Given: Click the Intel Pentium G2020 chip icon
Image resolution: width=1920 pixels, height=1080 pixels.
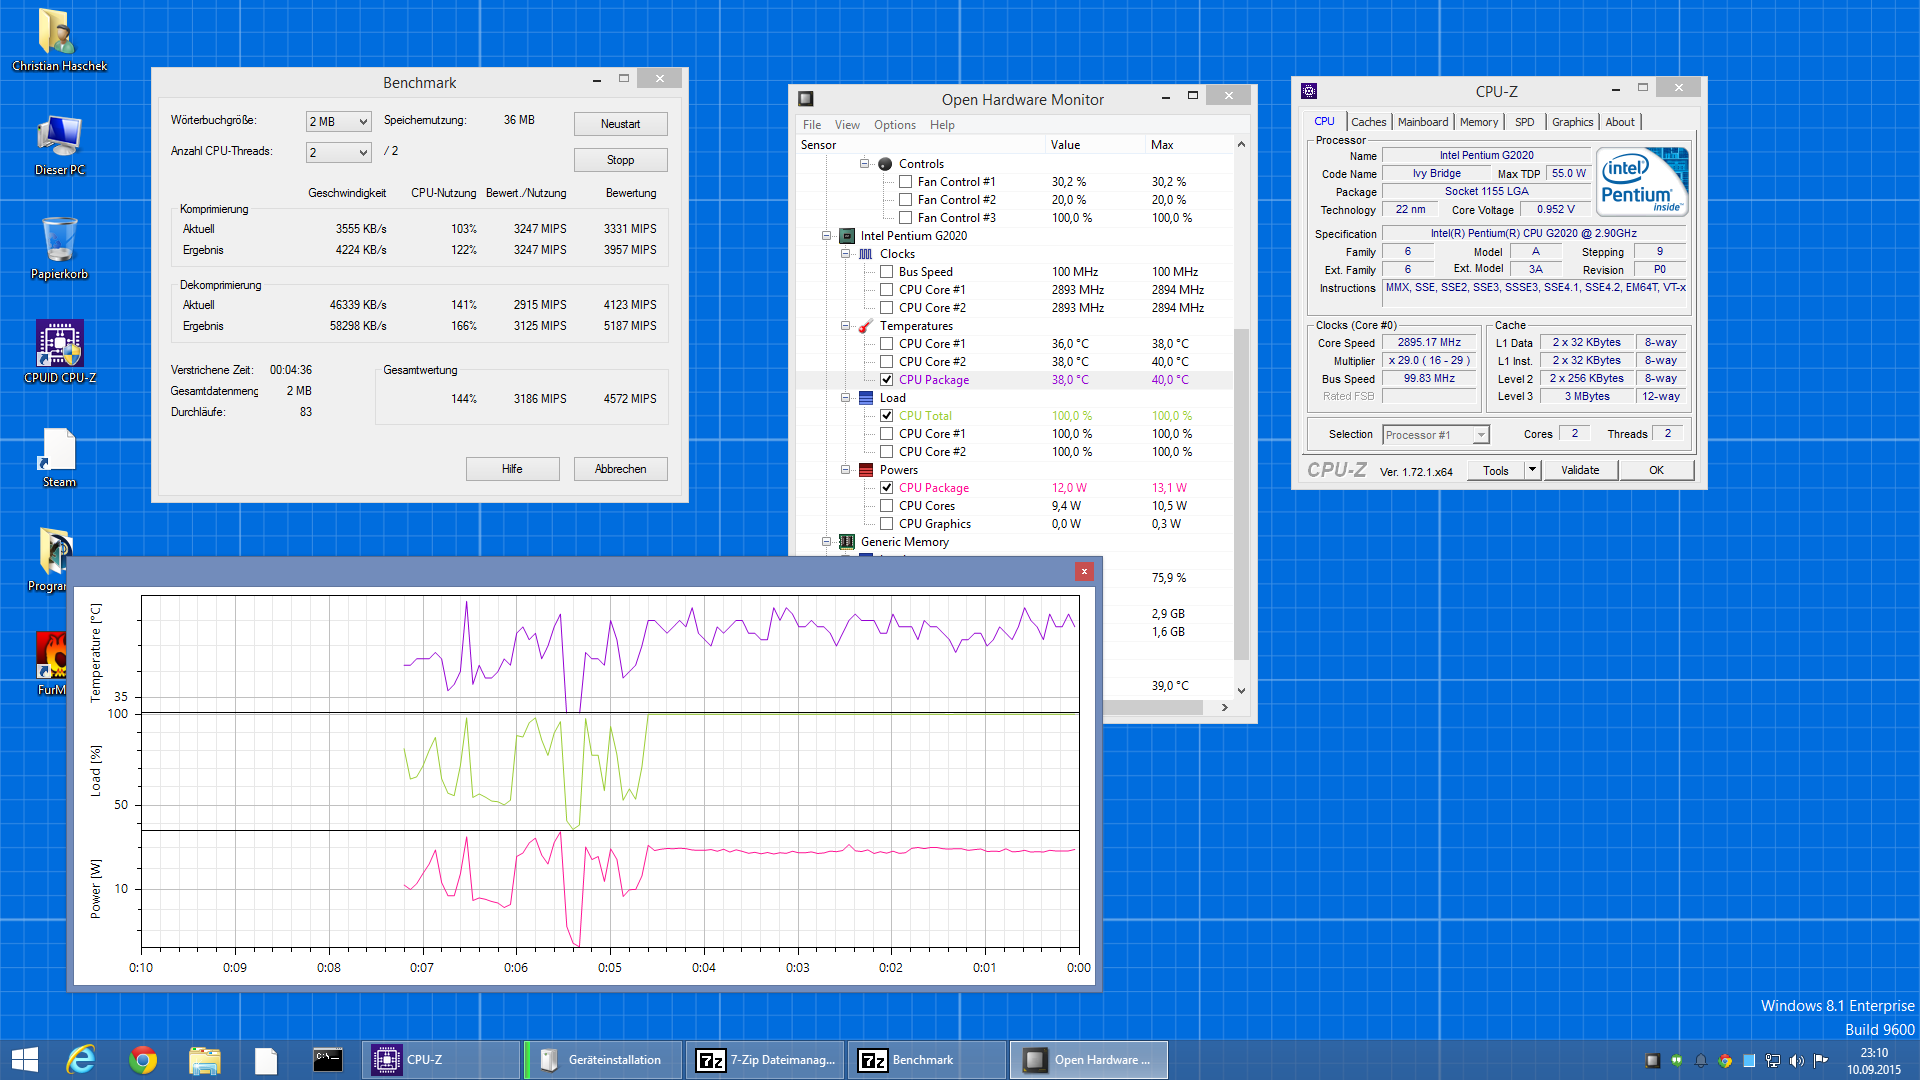Looking at the screenshot, I should pyautogui.click(x=847, y=236).
